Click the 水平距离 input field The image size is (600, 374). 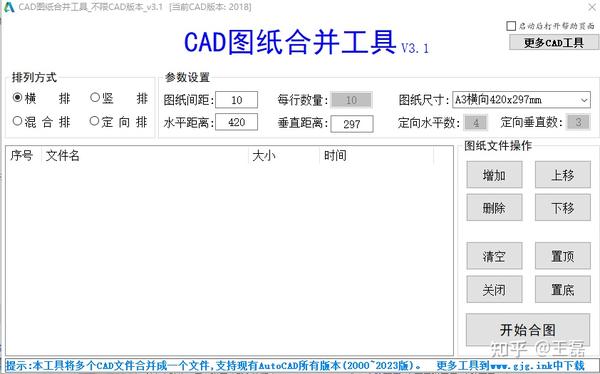point(236,122)
